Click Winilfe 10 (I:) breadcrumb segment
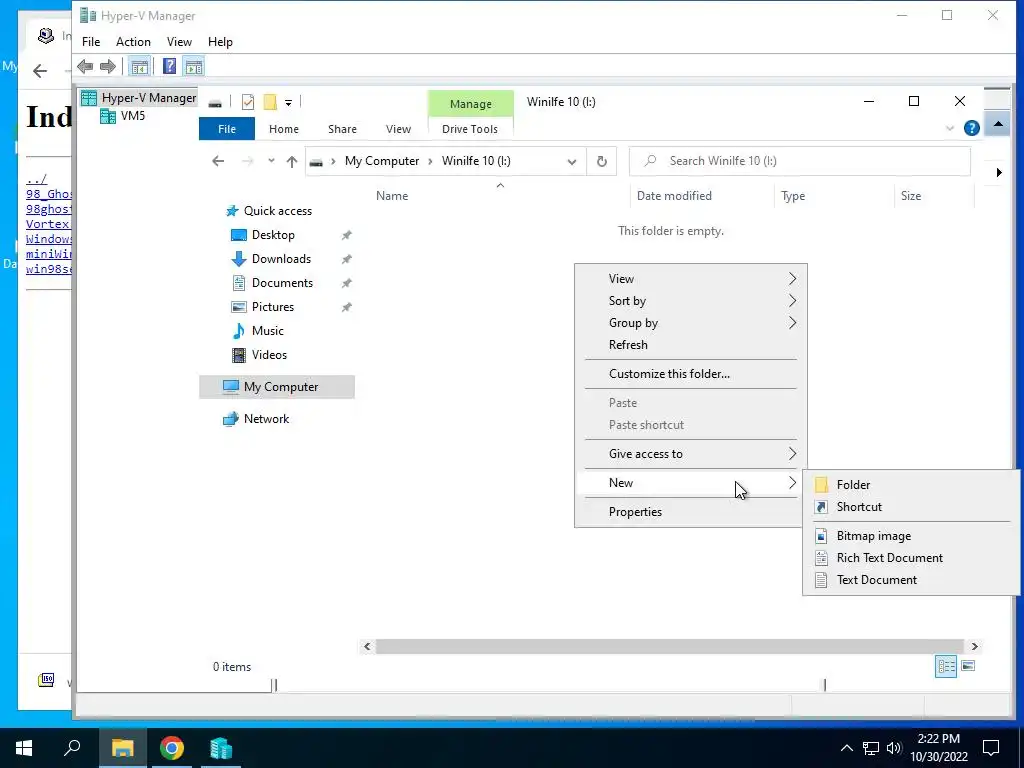Viewport: 1024px width, 768px height. 476,161
